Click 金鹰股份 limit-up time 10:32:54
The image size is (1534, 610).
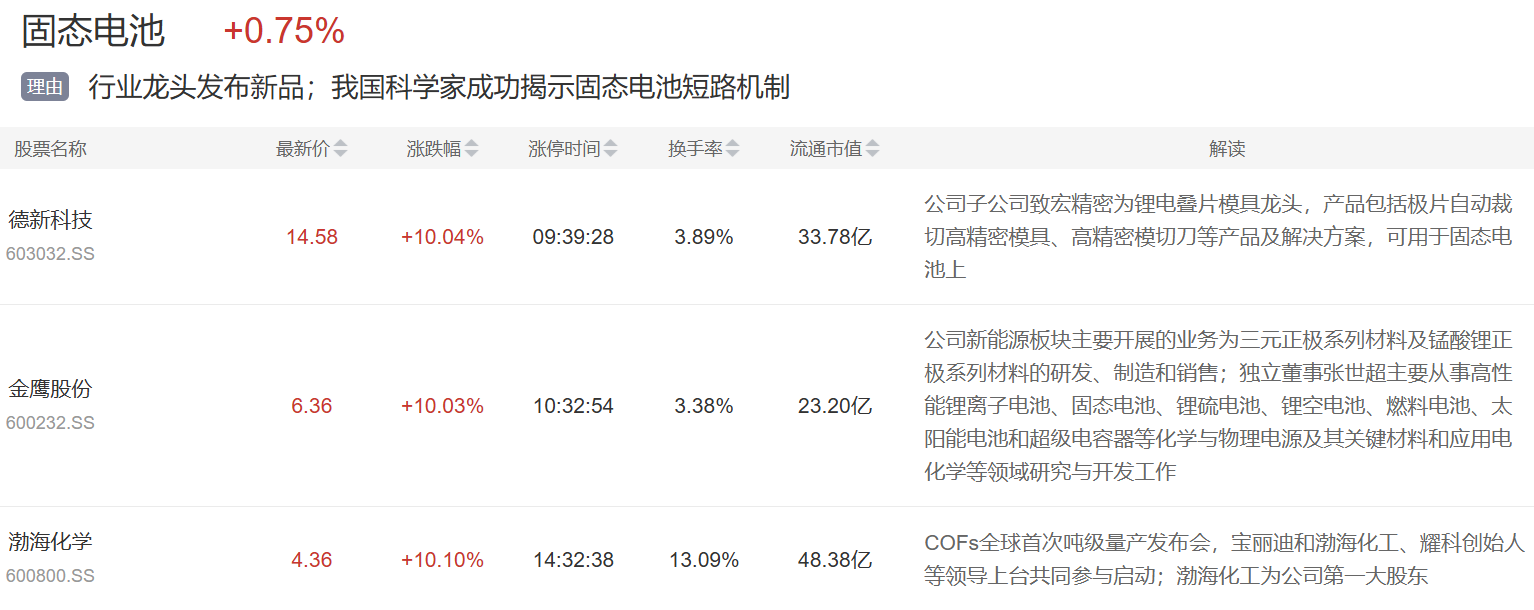573,406
